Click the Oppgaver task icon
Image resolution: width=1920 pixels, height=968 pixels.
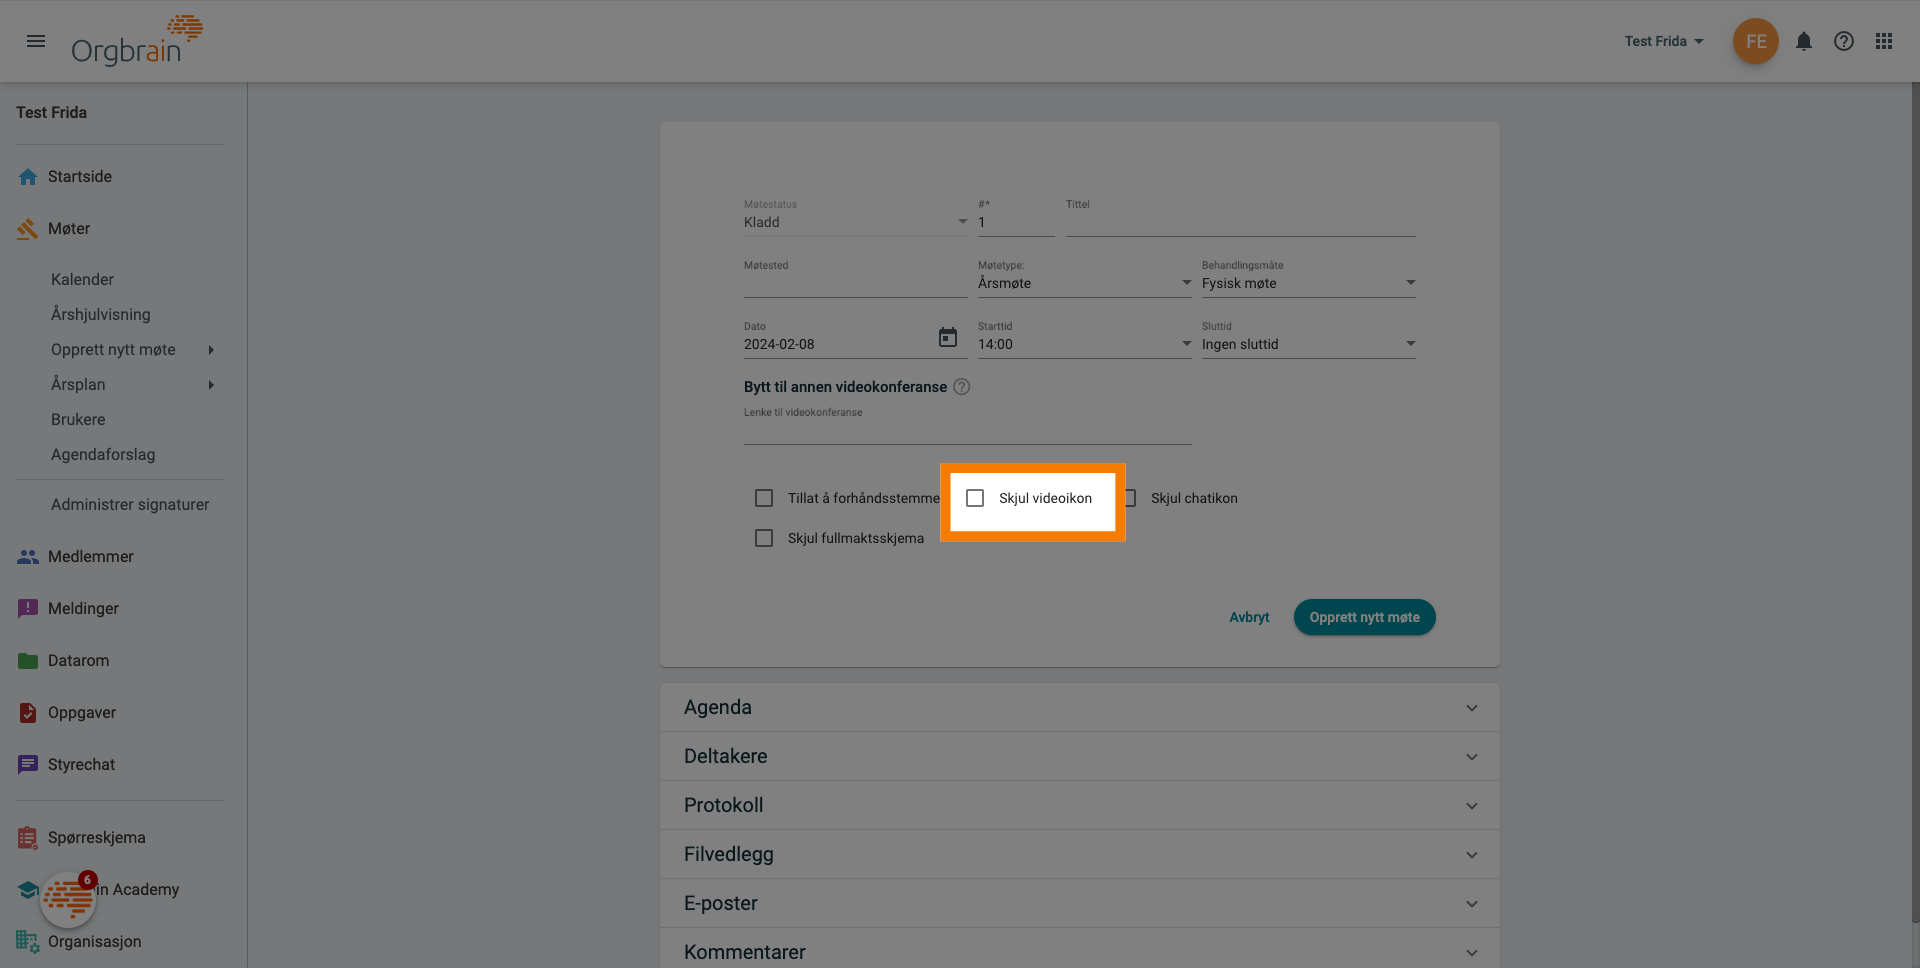tap(28, 713)
